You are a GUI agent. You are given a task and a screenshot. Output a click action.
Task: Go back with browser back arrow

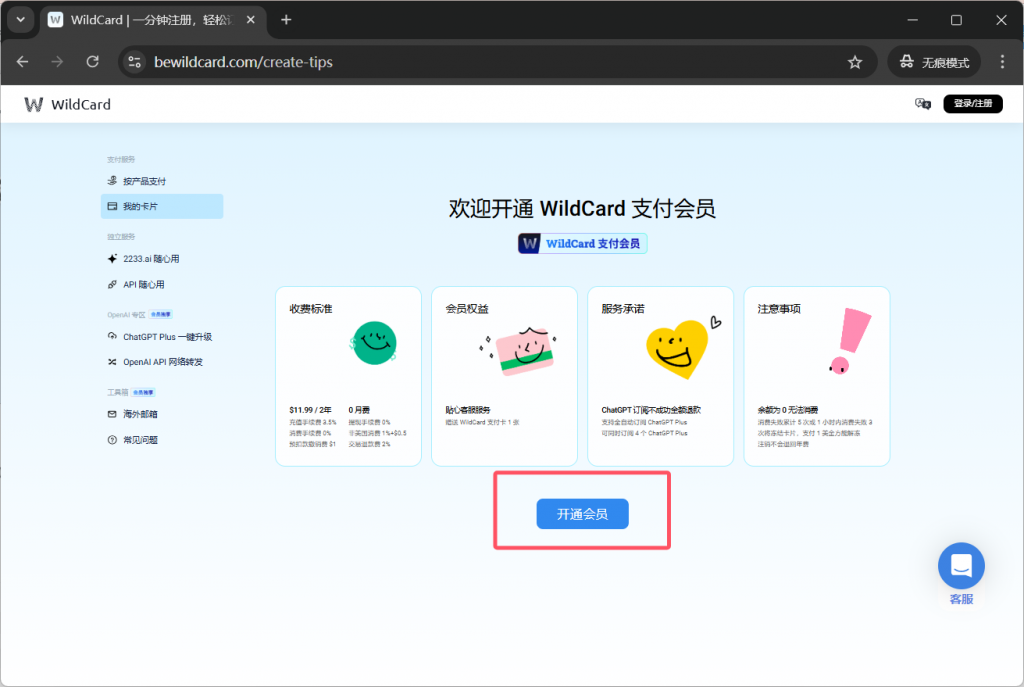click(x=22, y=62)
